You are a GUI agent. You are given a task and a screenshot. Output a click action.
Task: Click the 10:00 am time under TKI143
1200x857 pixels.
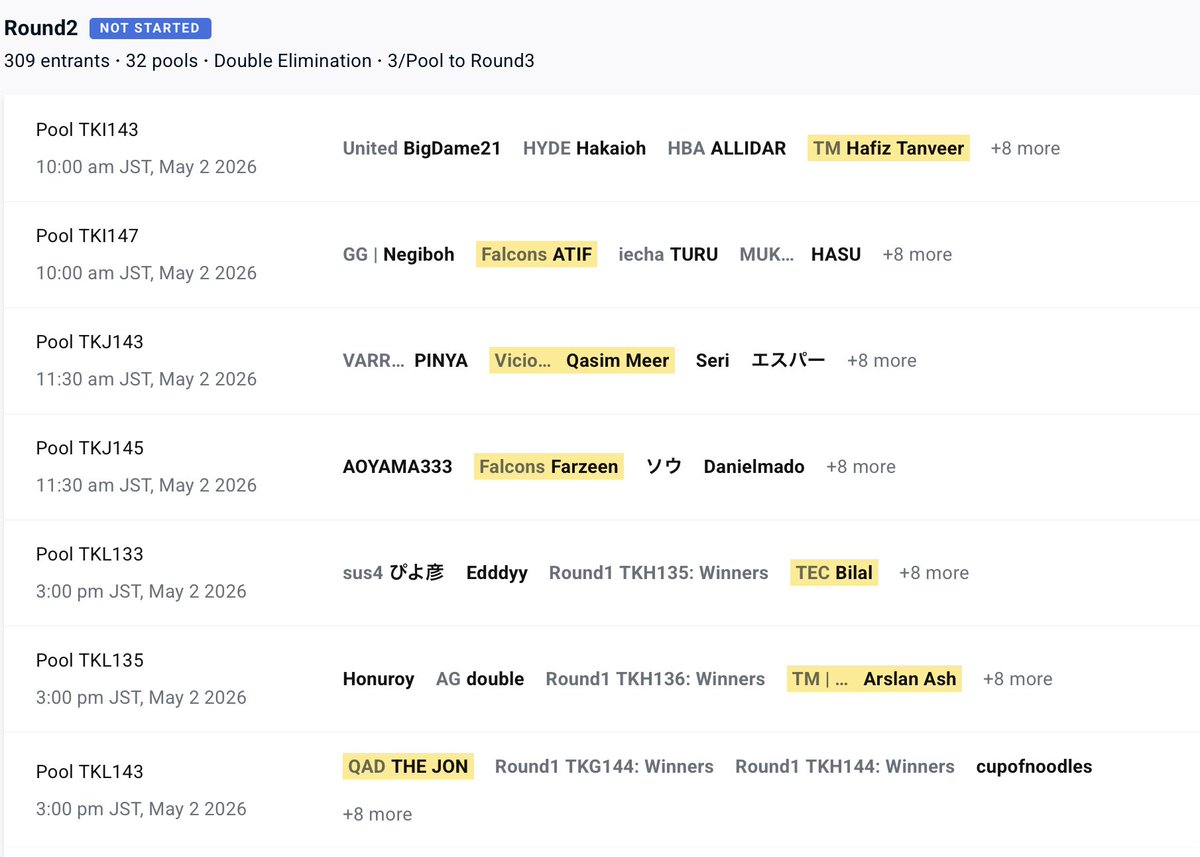pos(146,166)
